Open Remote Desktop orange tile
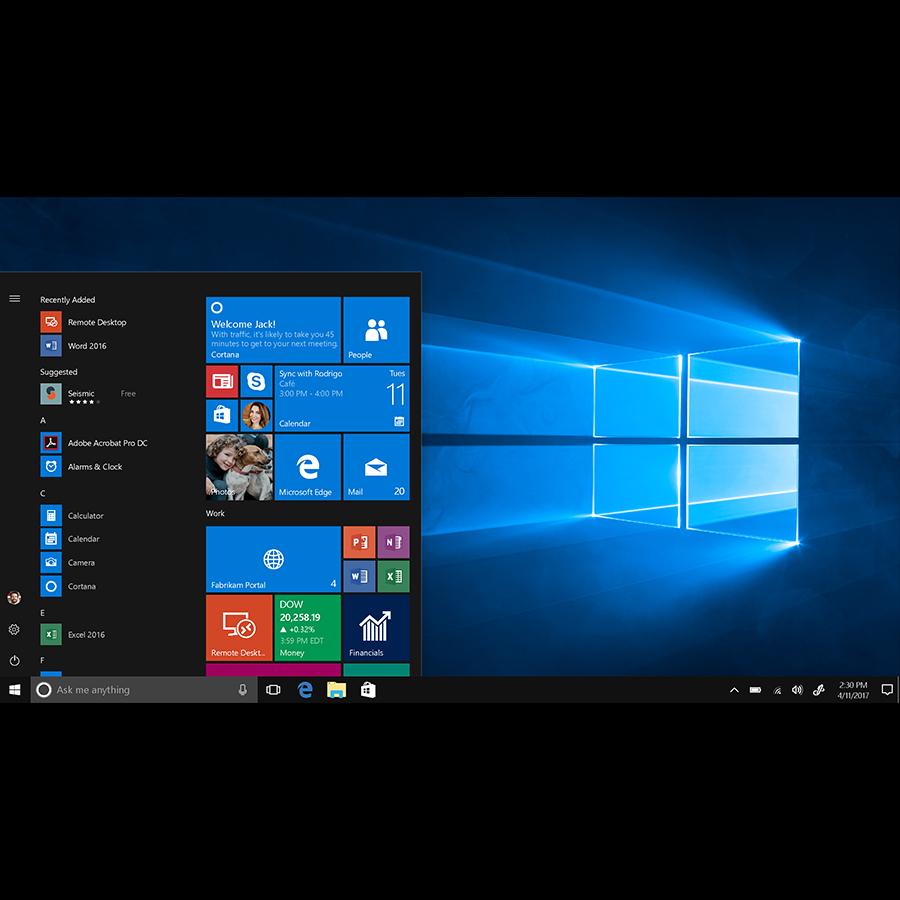The height and width of the screenshot is (900, 900). click(239, 628)
